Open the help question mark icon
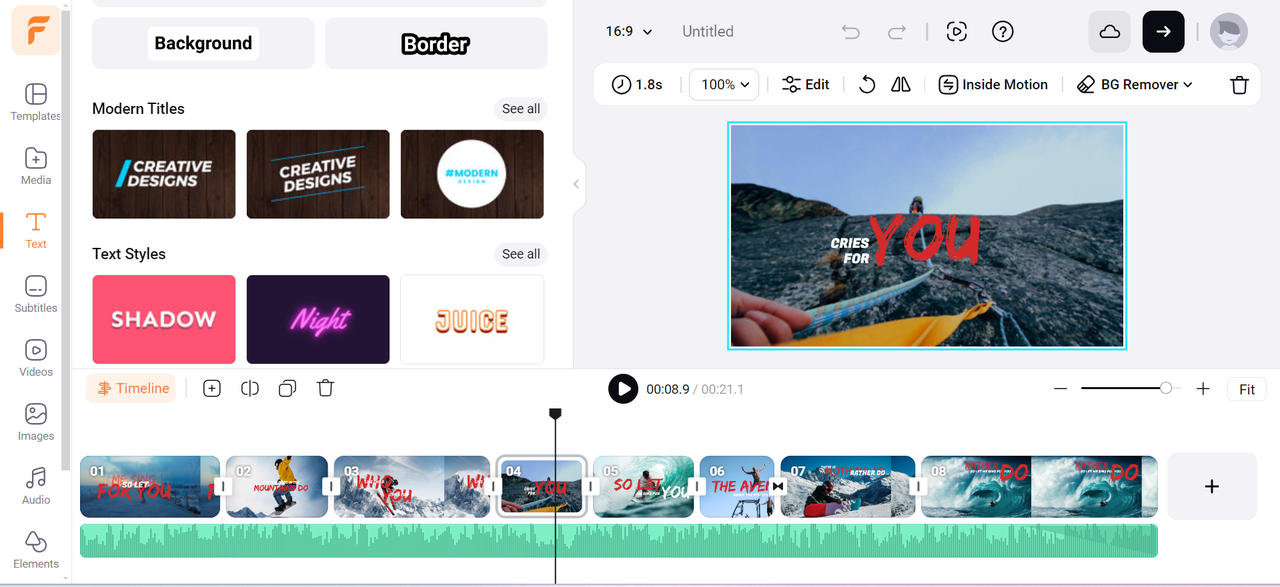Viewport: 1280px width, 587px height. pyautogui.click(x=1003, y=32)
